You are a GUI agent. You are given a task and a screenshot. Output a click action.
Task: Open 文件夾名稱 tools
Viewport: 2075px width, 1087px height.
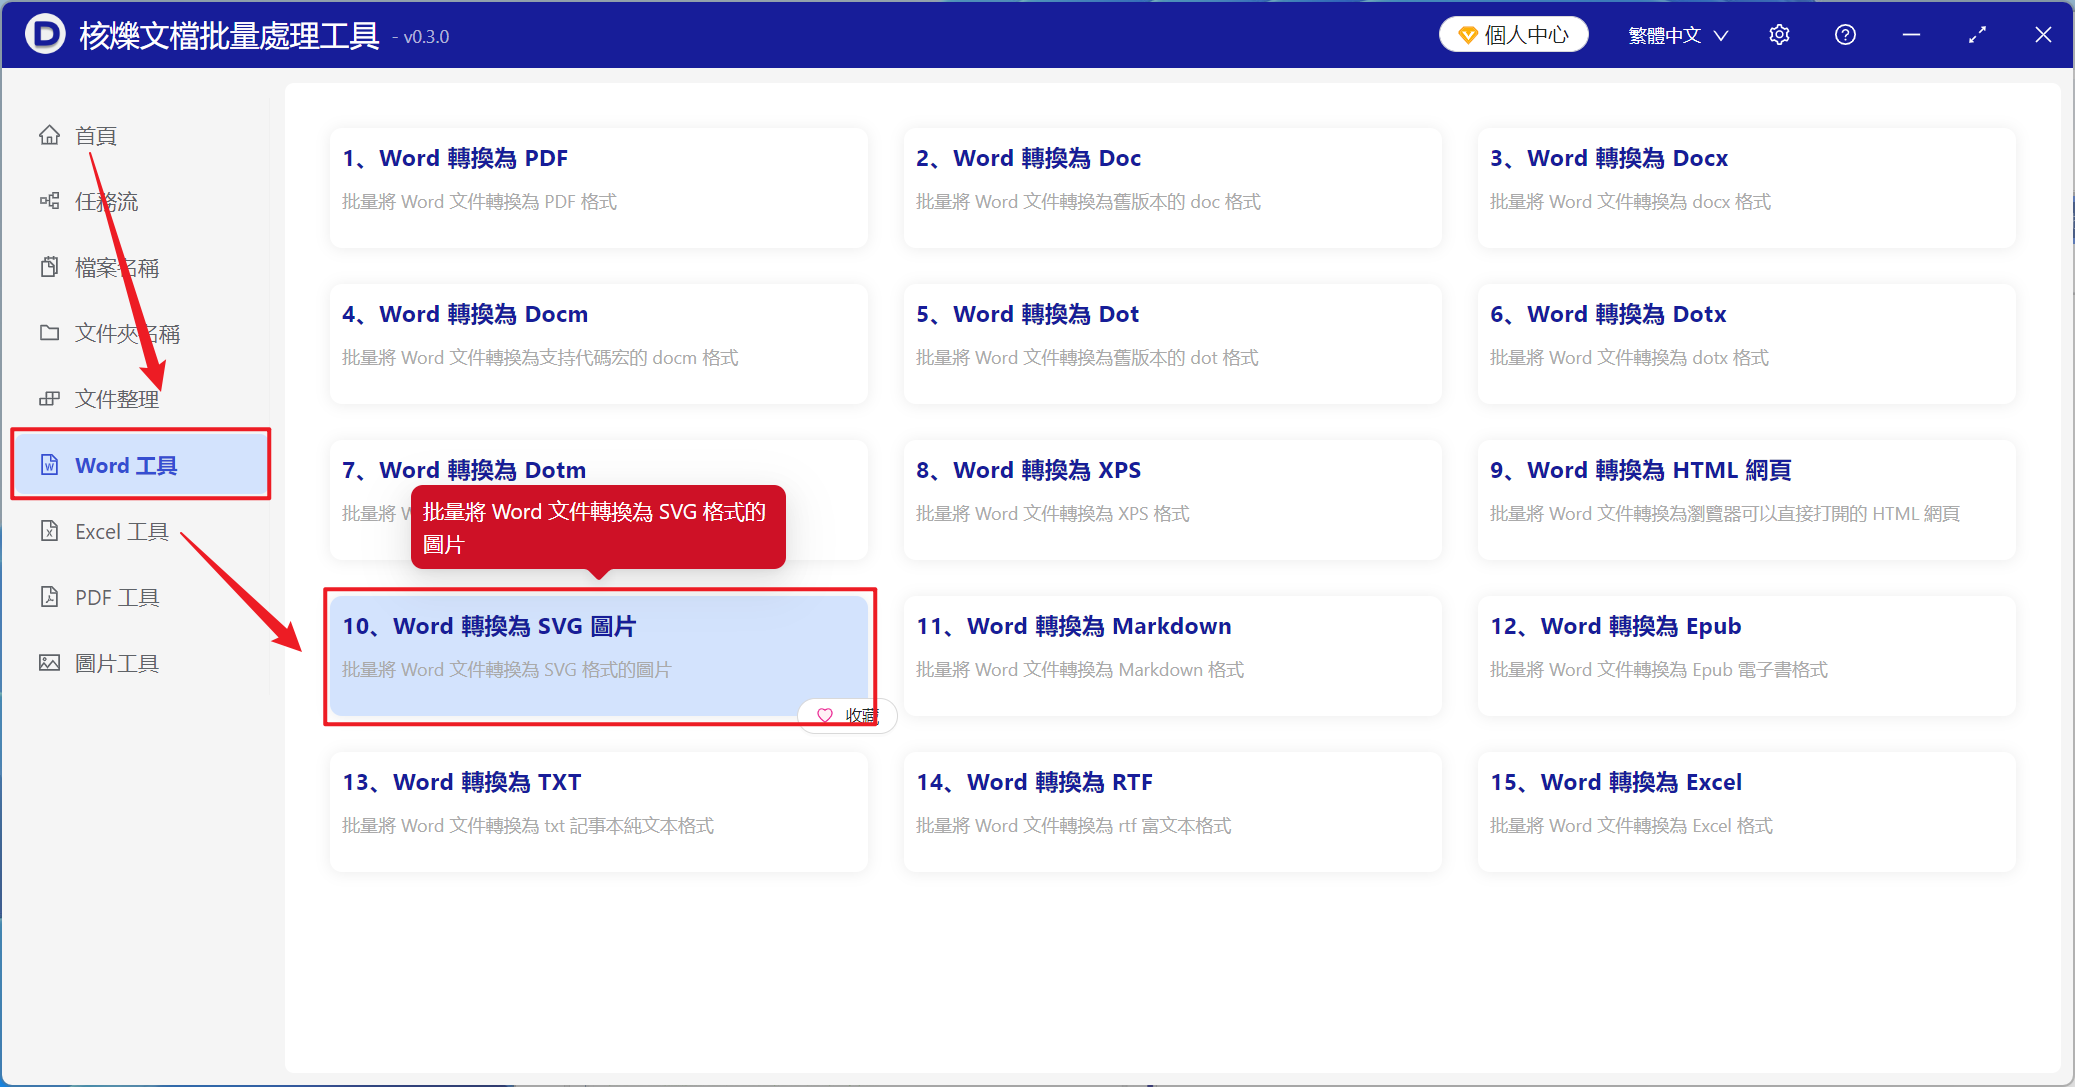pos(127,333)
